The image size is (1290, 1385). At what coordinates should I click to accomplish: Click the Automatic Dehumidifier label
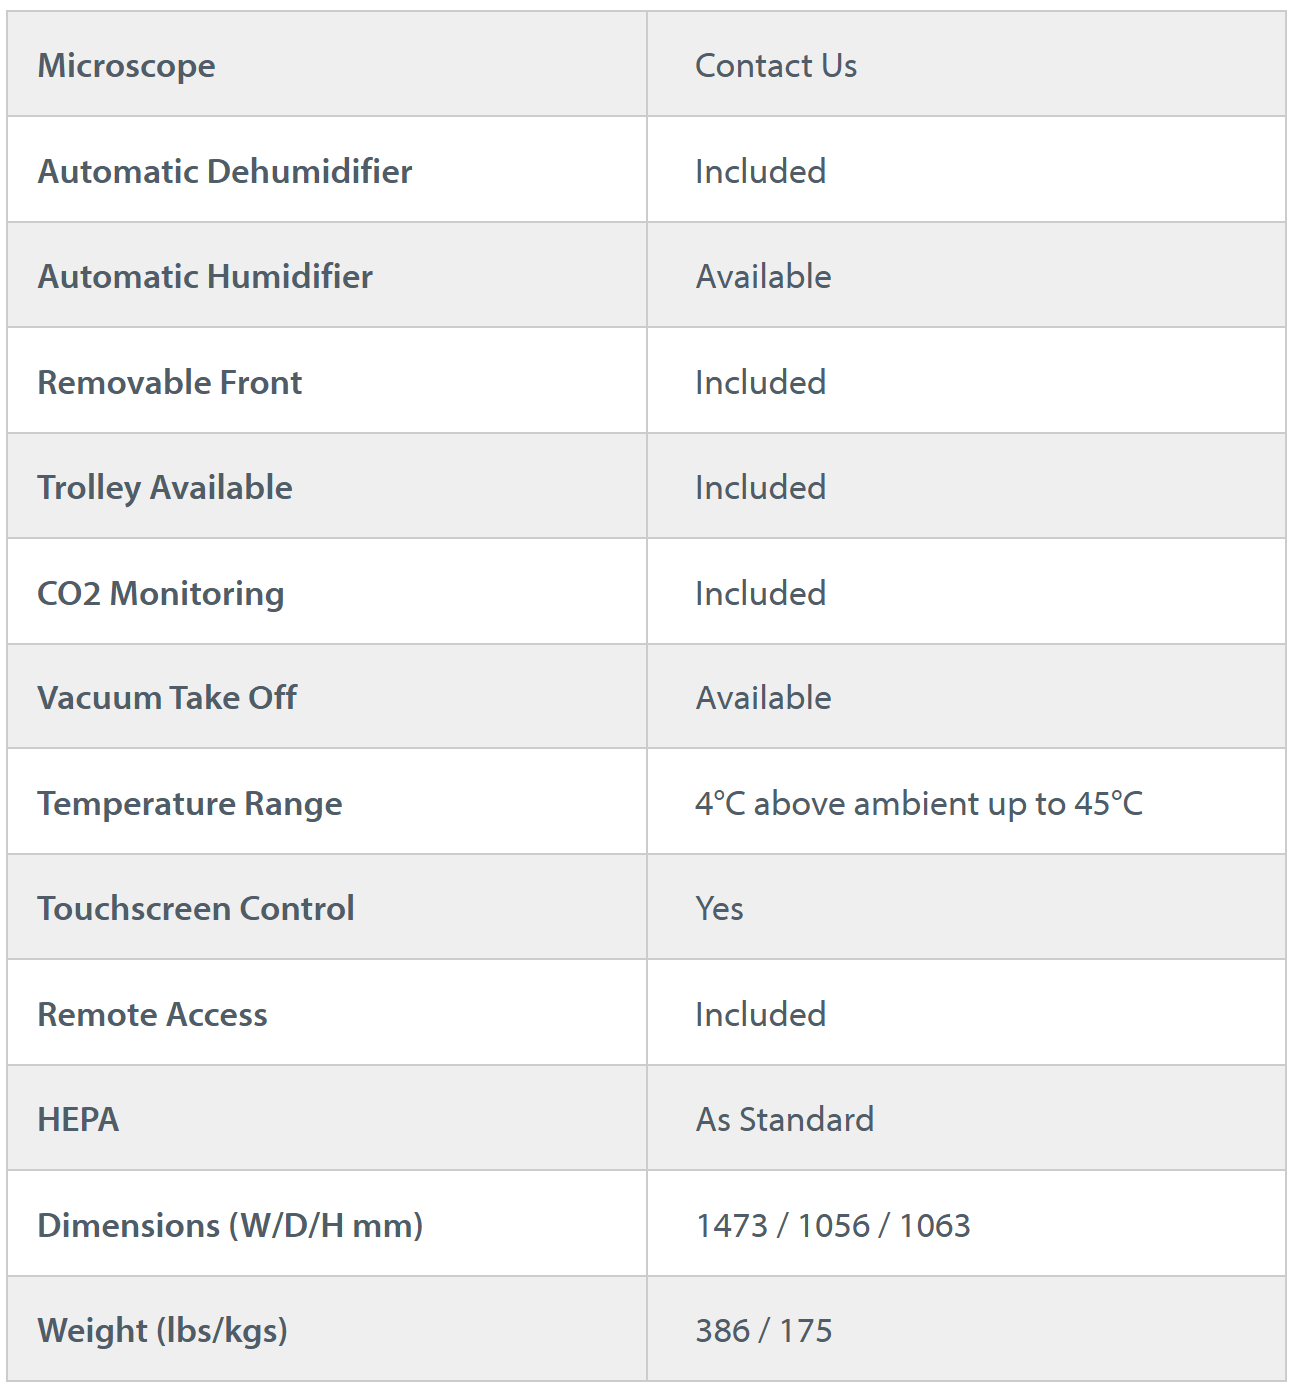coord(224,171)
